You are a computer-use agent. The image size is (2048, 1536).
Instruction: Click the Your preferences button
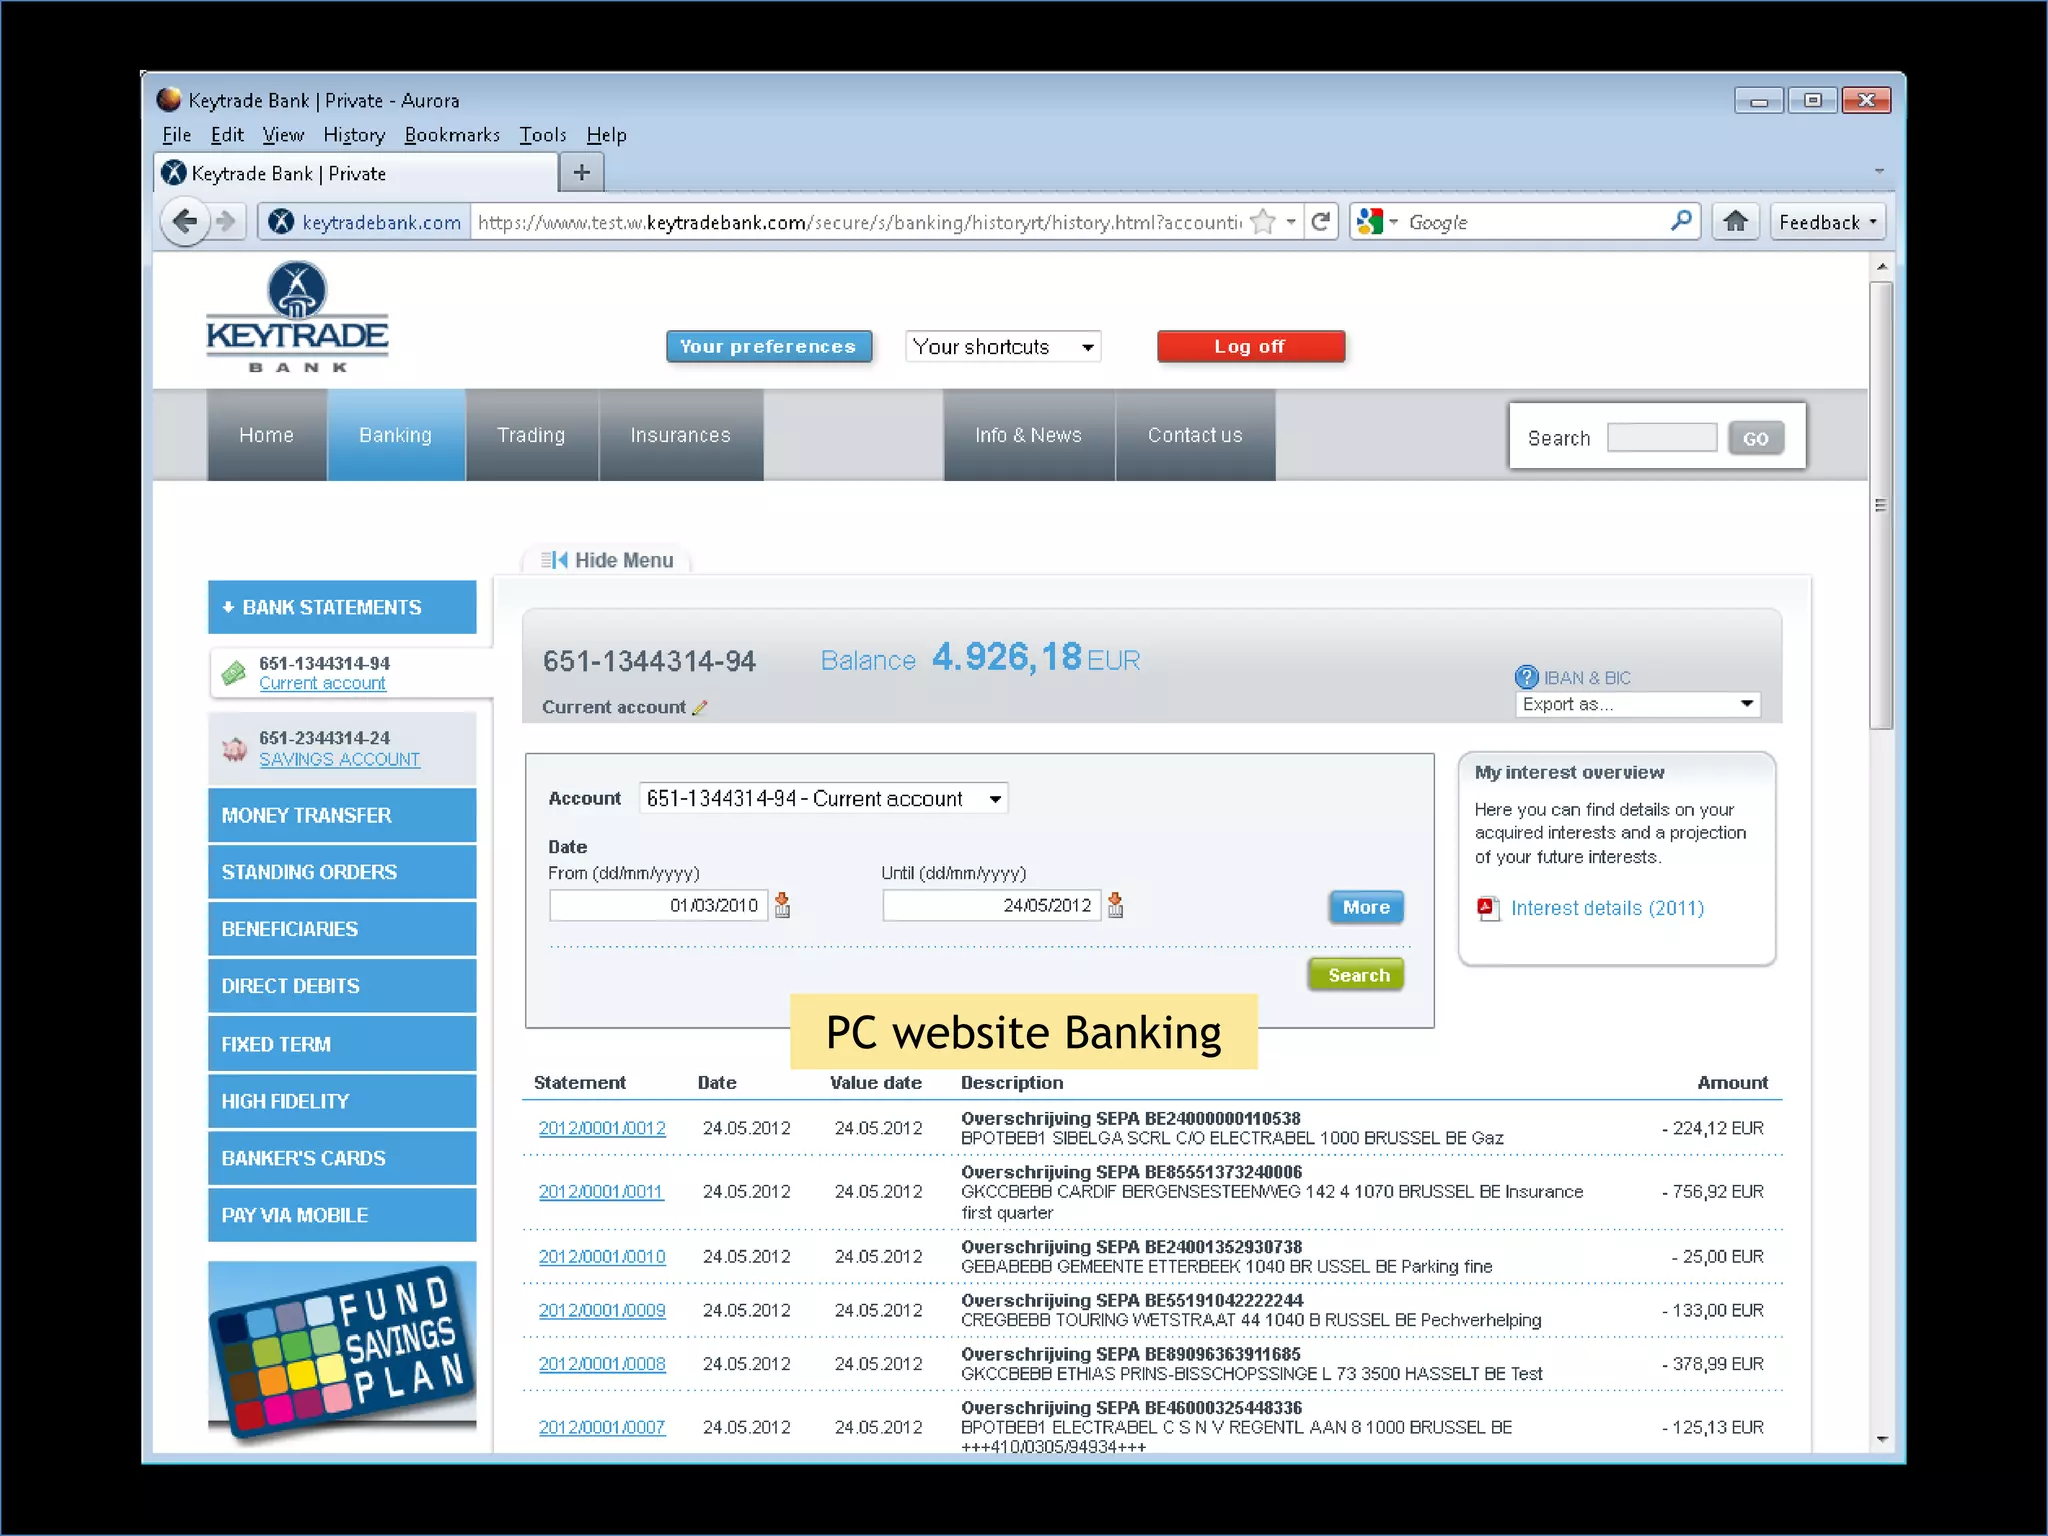coord(769,346)
